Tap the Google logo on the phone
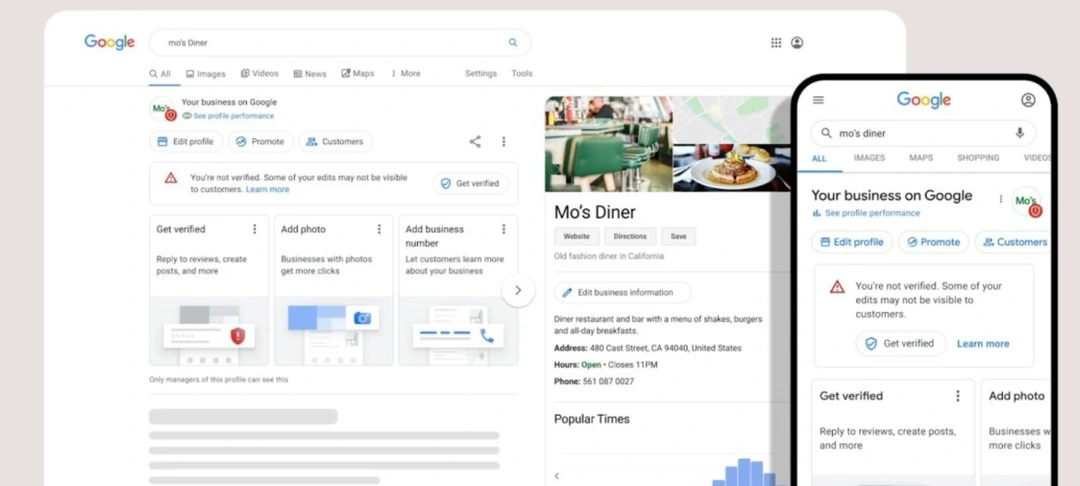The width and height of the screenshot is (1080, 486). point(924,100)
